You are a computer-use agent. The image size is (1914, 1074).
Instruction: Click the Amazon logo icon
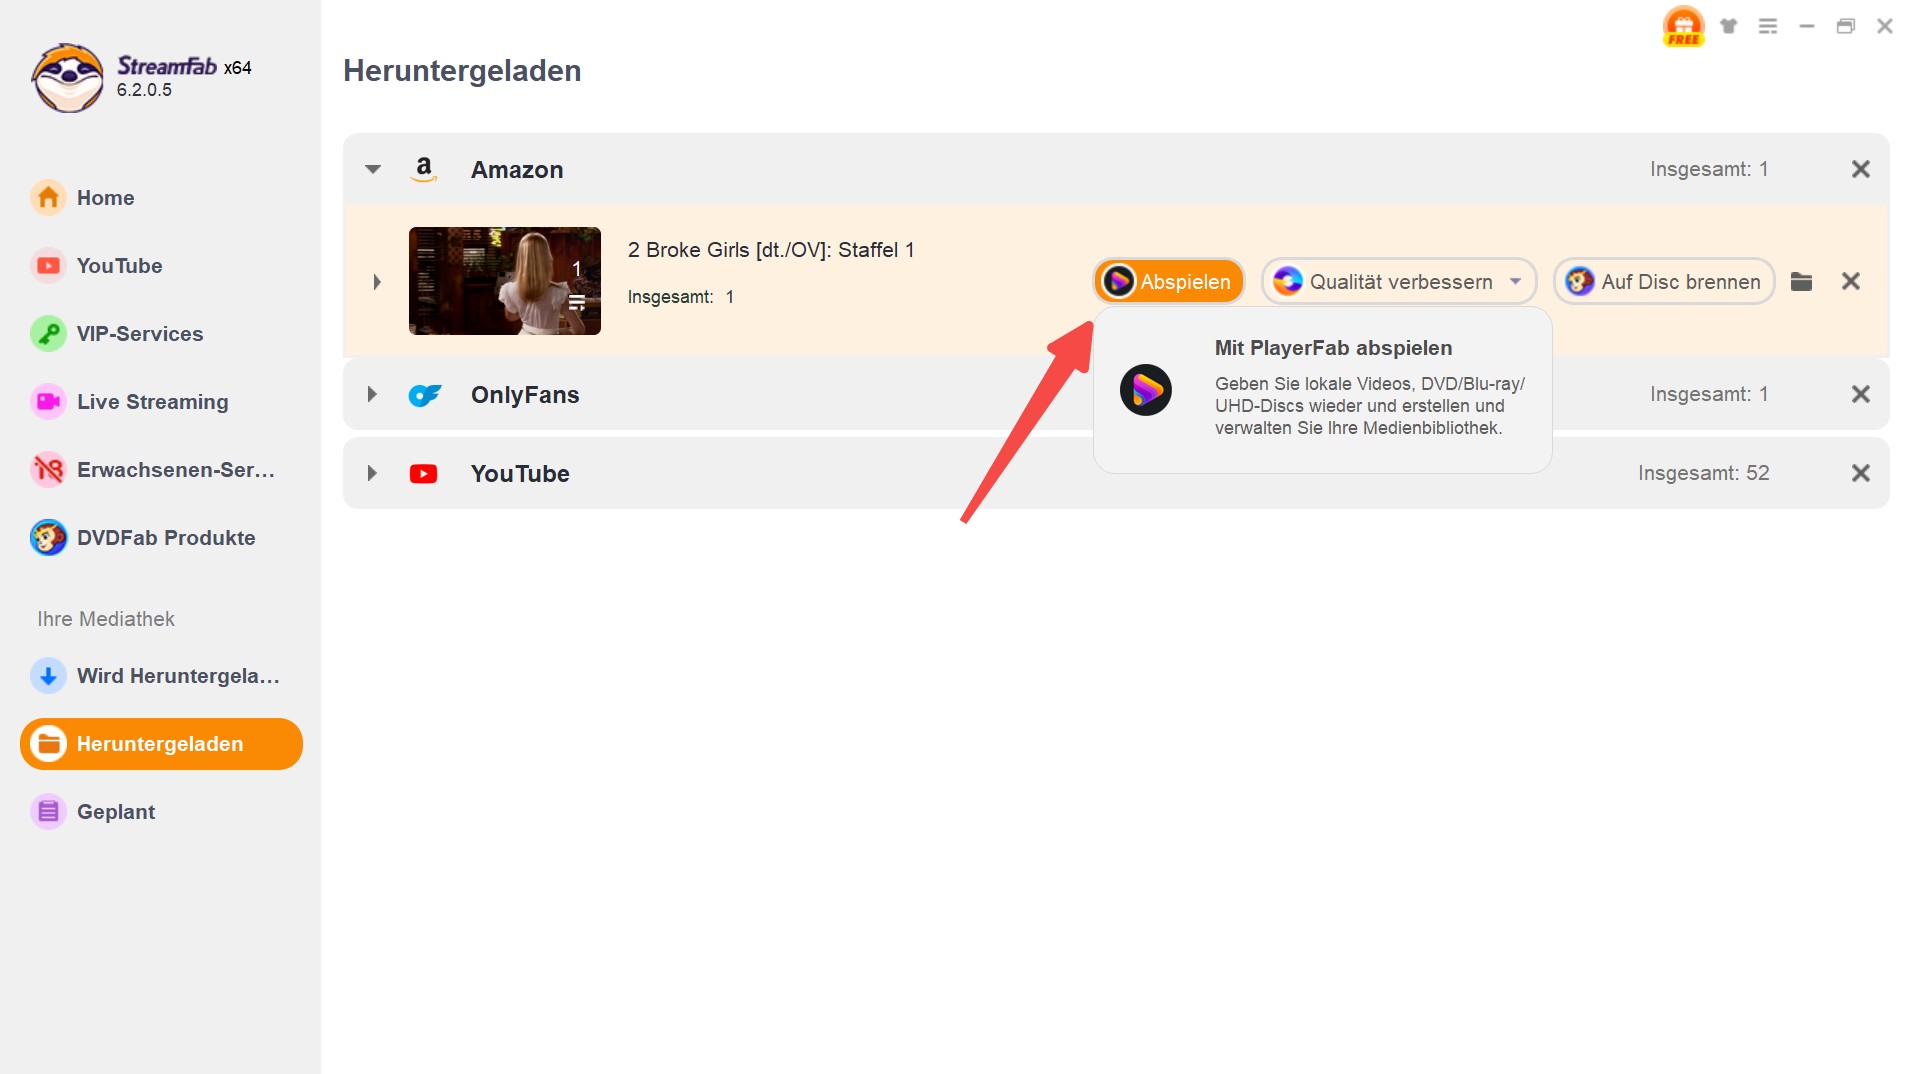click(424, 169)
